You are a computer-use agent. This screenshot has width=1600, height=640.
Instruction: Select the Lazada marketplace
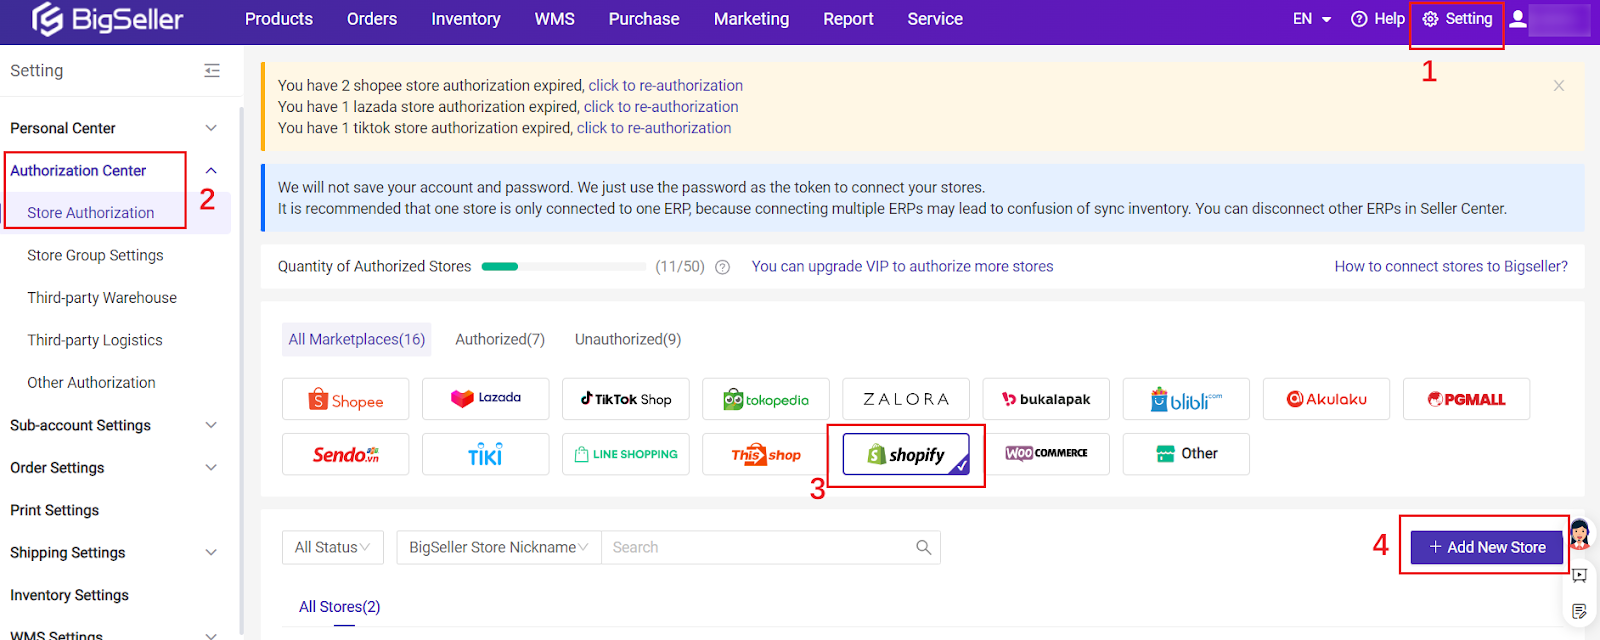[485, 399]
